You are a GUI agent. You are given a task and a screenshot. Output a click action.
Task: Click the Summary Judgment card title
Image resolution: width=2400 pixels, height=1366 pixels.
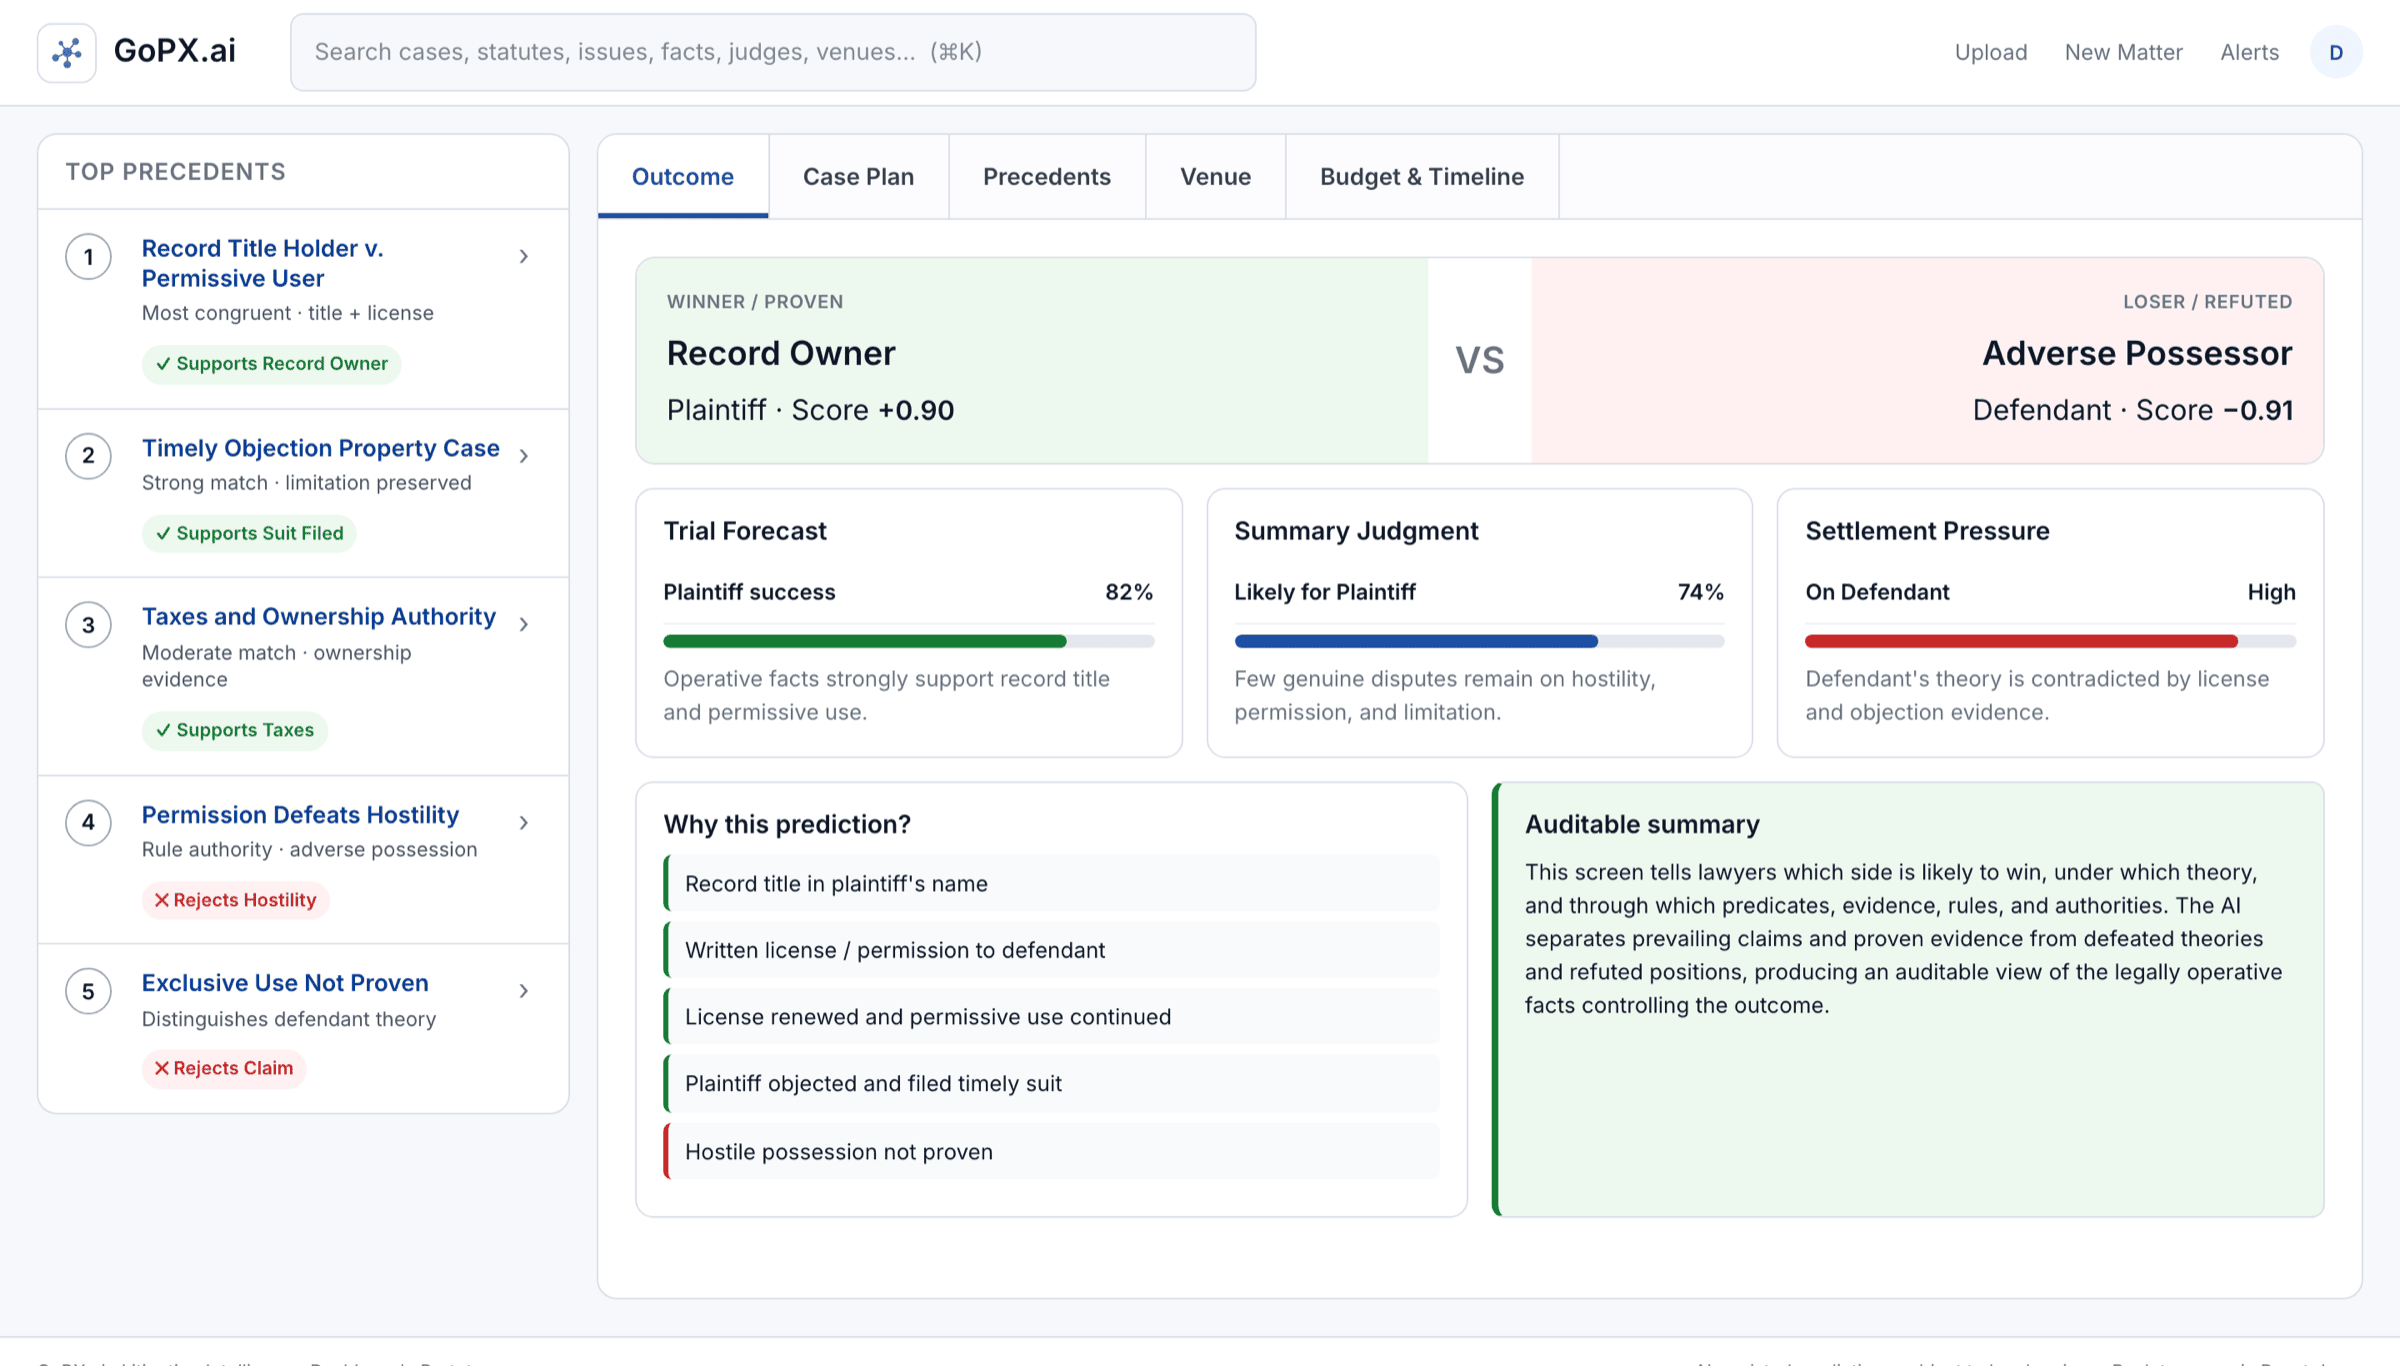pos(1356,531)
